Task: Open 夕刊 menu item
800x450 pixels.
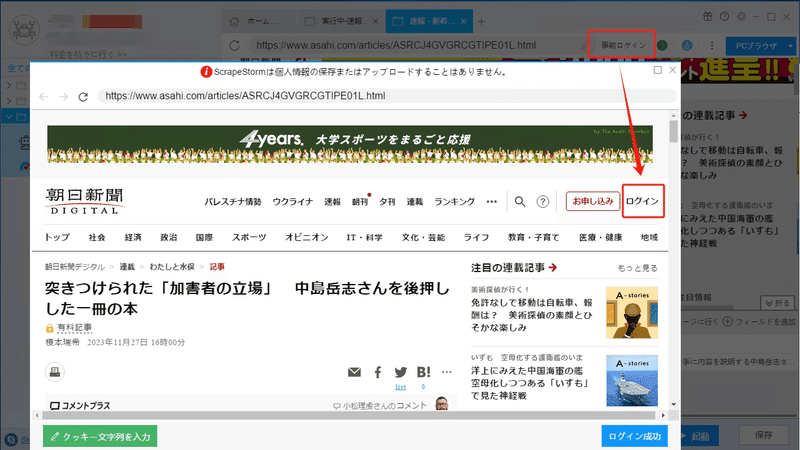Action: click(x=387, y=202)
